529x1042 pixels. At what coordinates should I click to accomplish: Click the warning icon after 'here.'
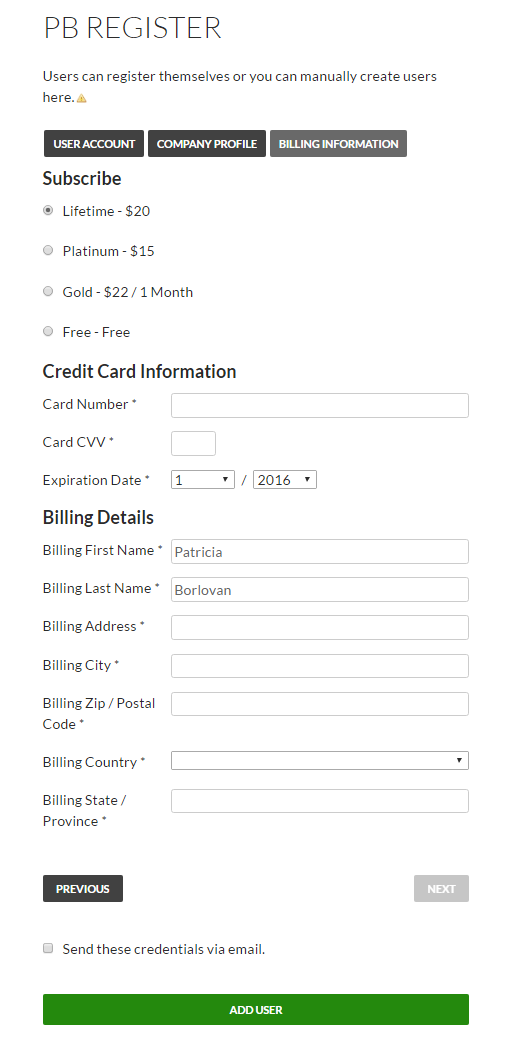[81, 98]
